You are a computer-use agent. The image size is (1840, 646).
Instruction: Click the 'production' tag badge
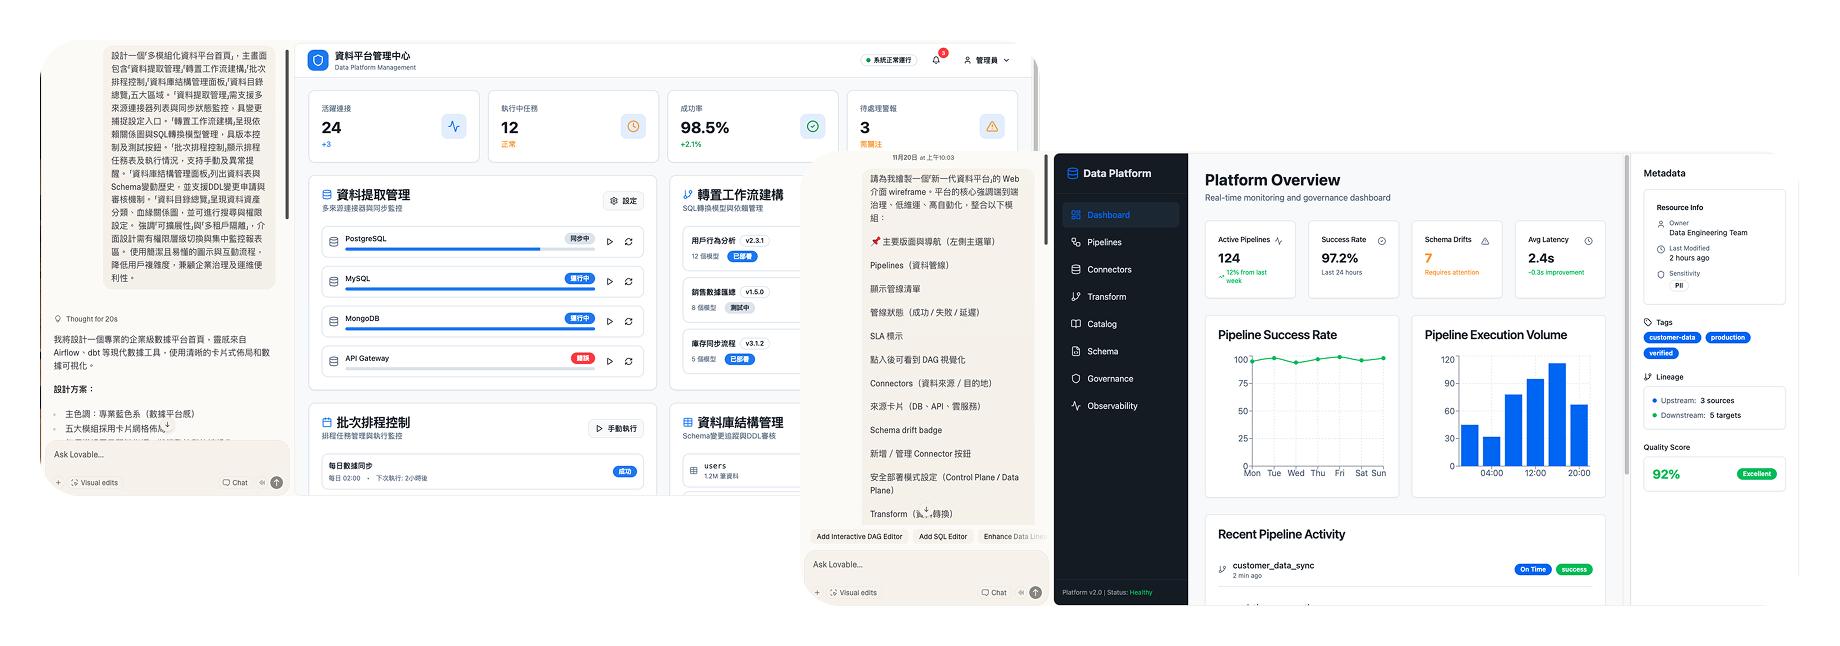point(1727,338)
